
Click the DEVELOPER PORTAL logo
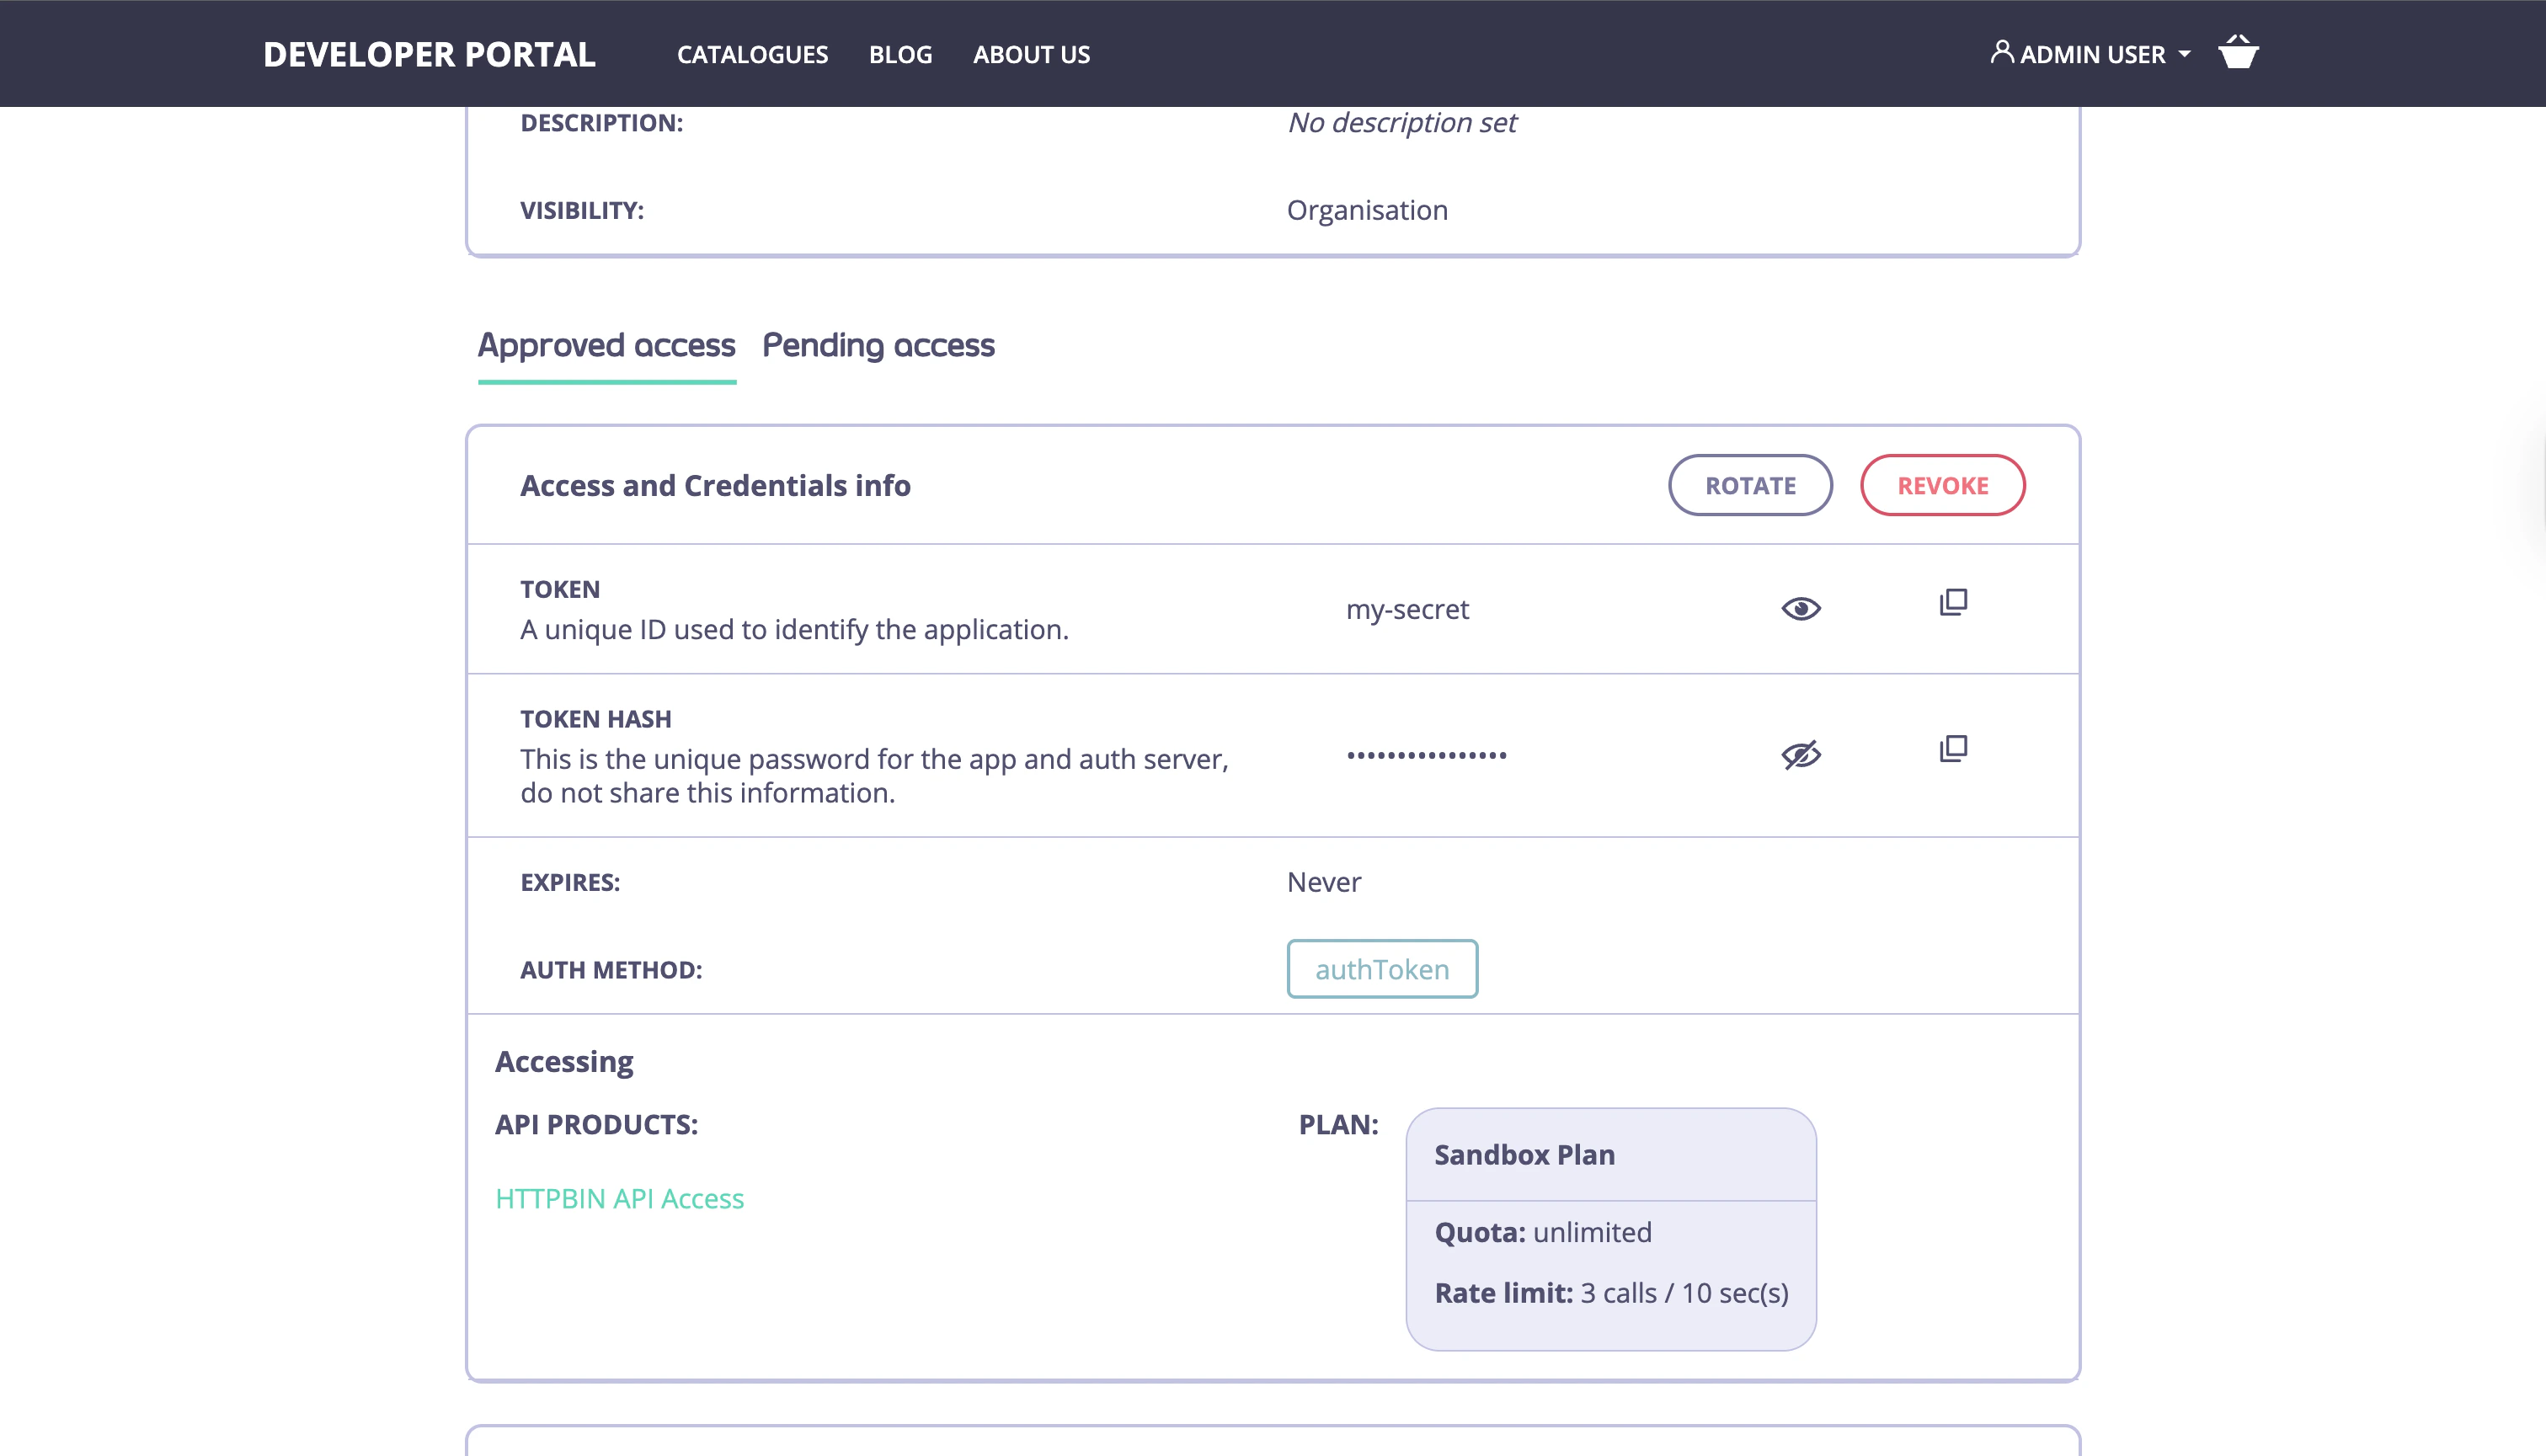click(429, 55)
